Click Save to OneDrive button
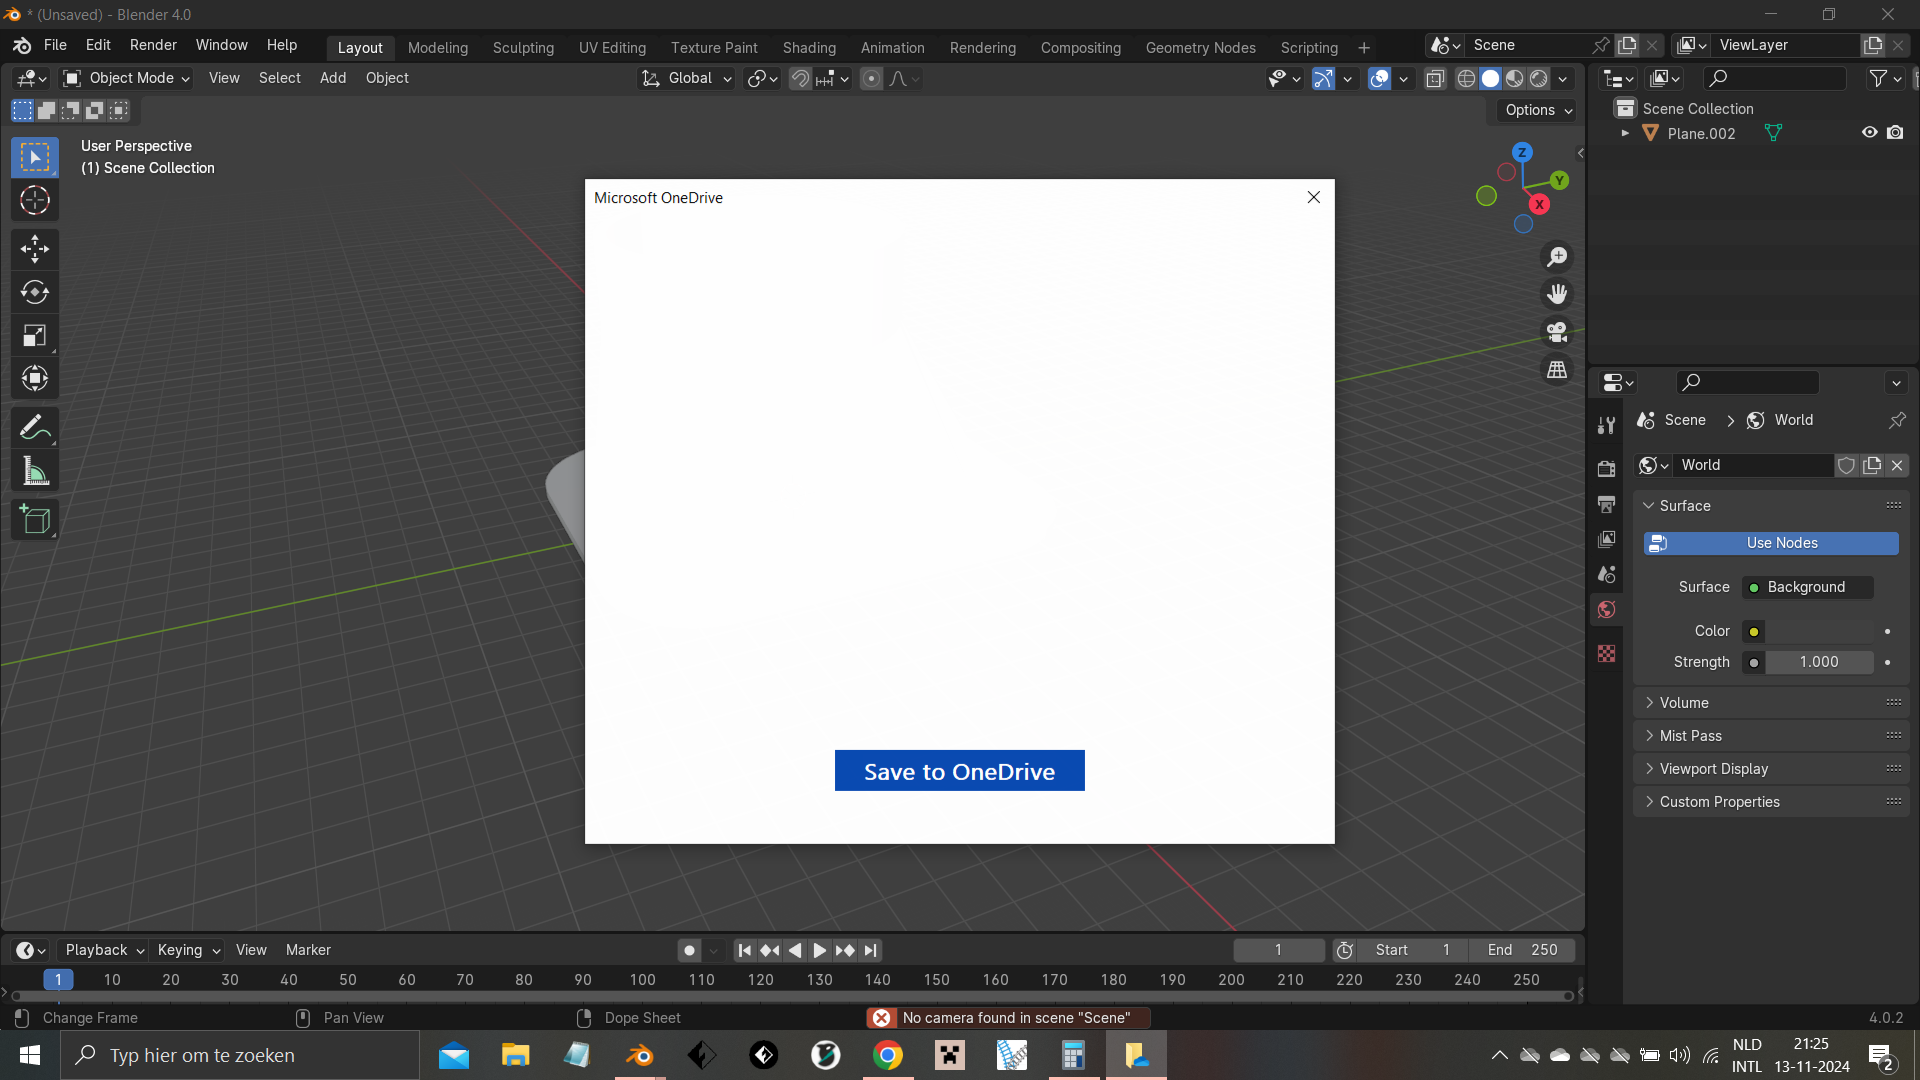 coord(959,771)
